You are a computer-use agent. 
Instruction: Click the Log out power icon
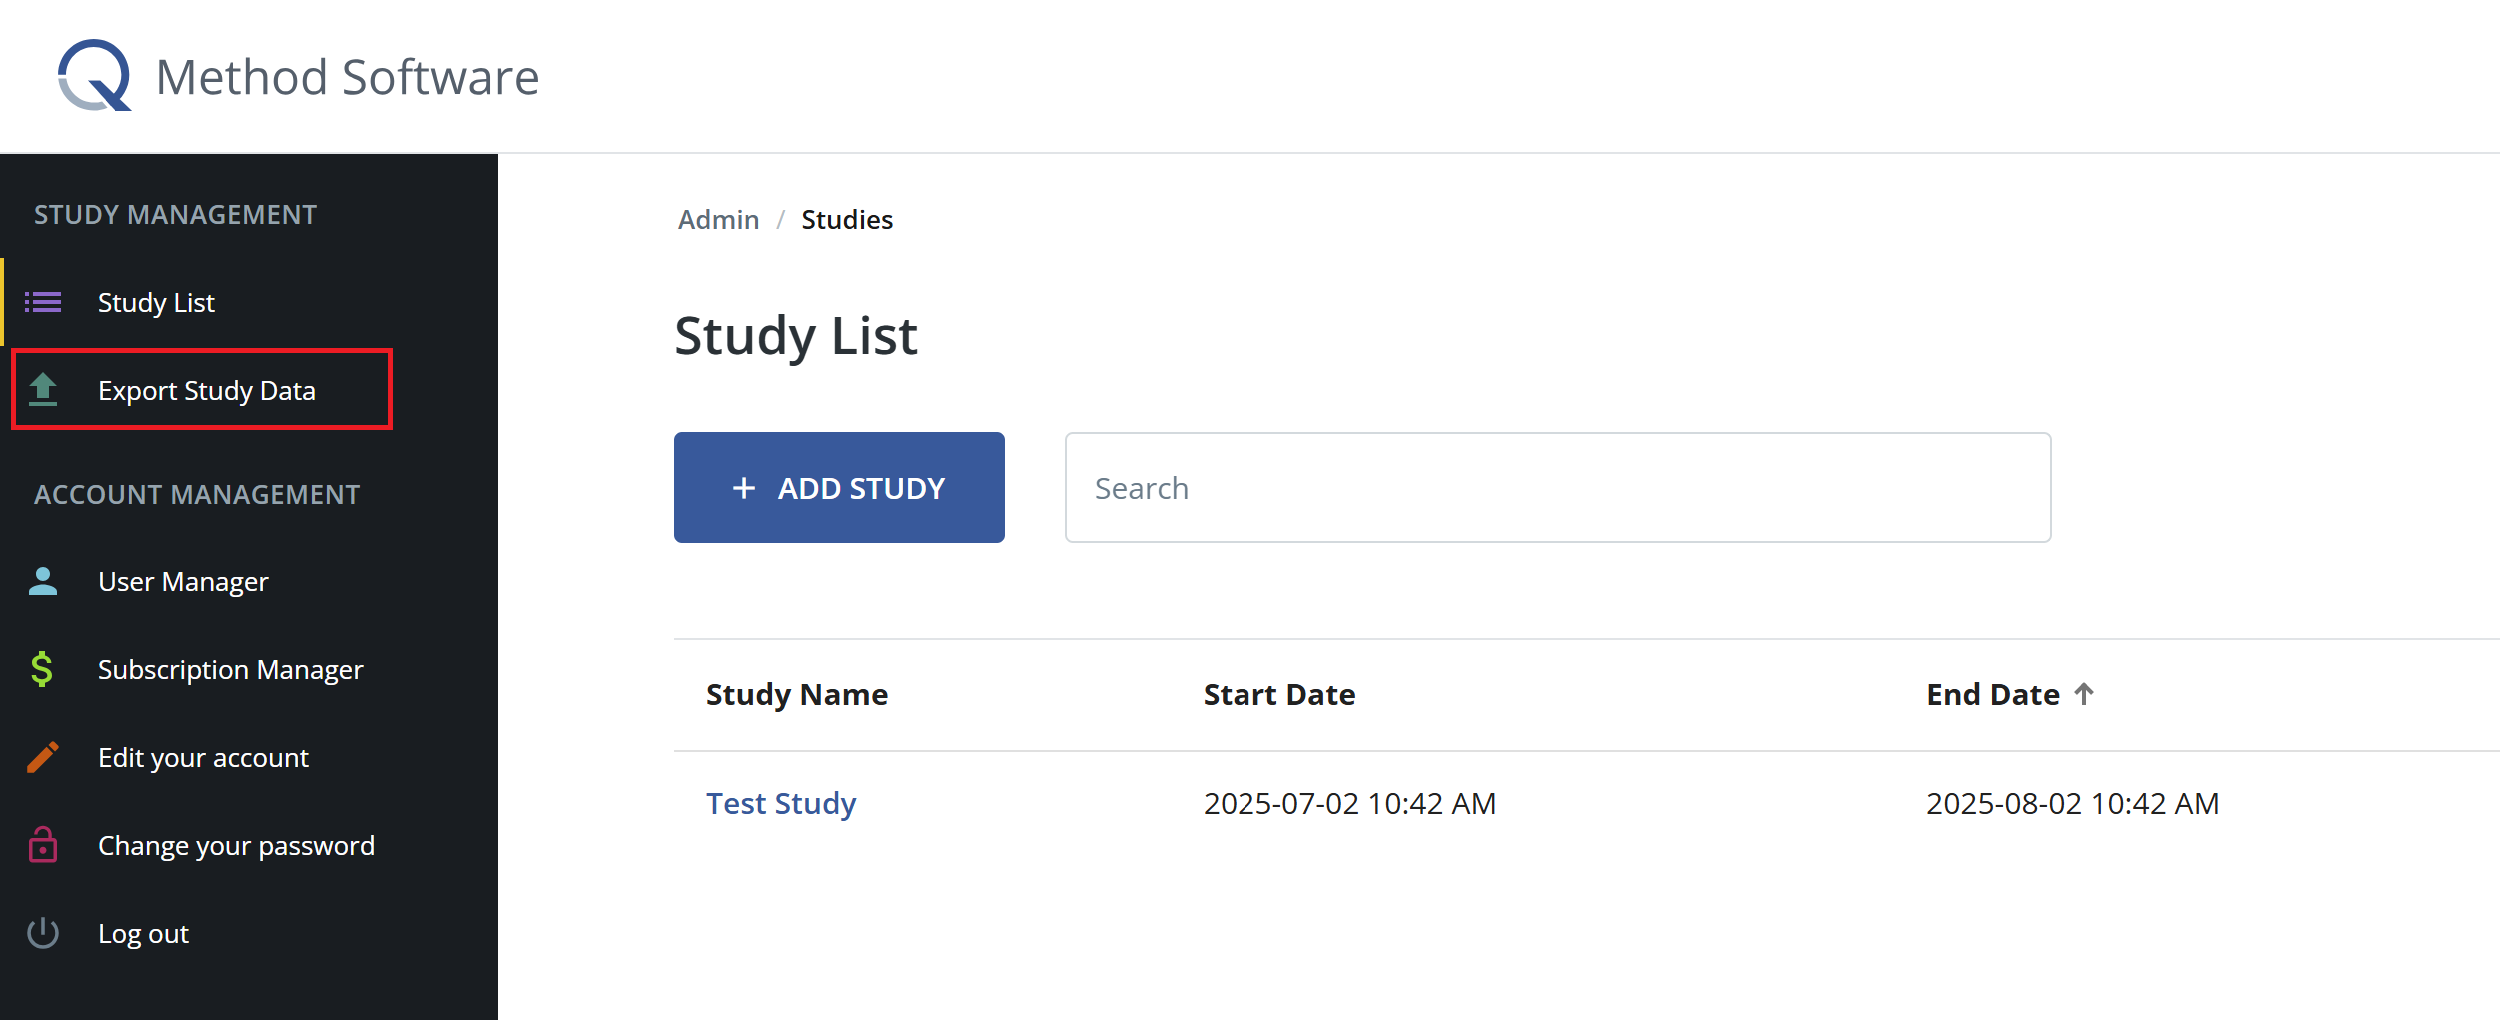pos(42,933)
